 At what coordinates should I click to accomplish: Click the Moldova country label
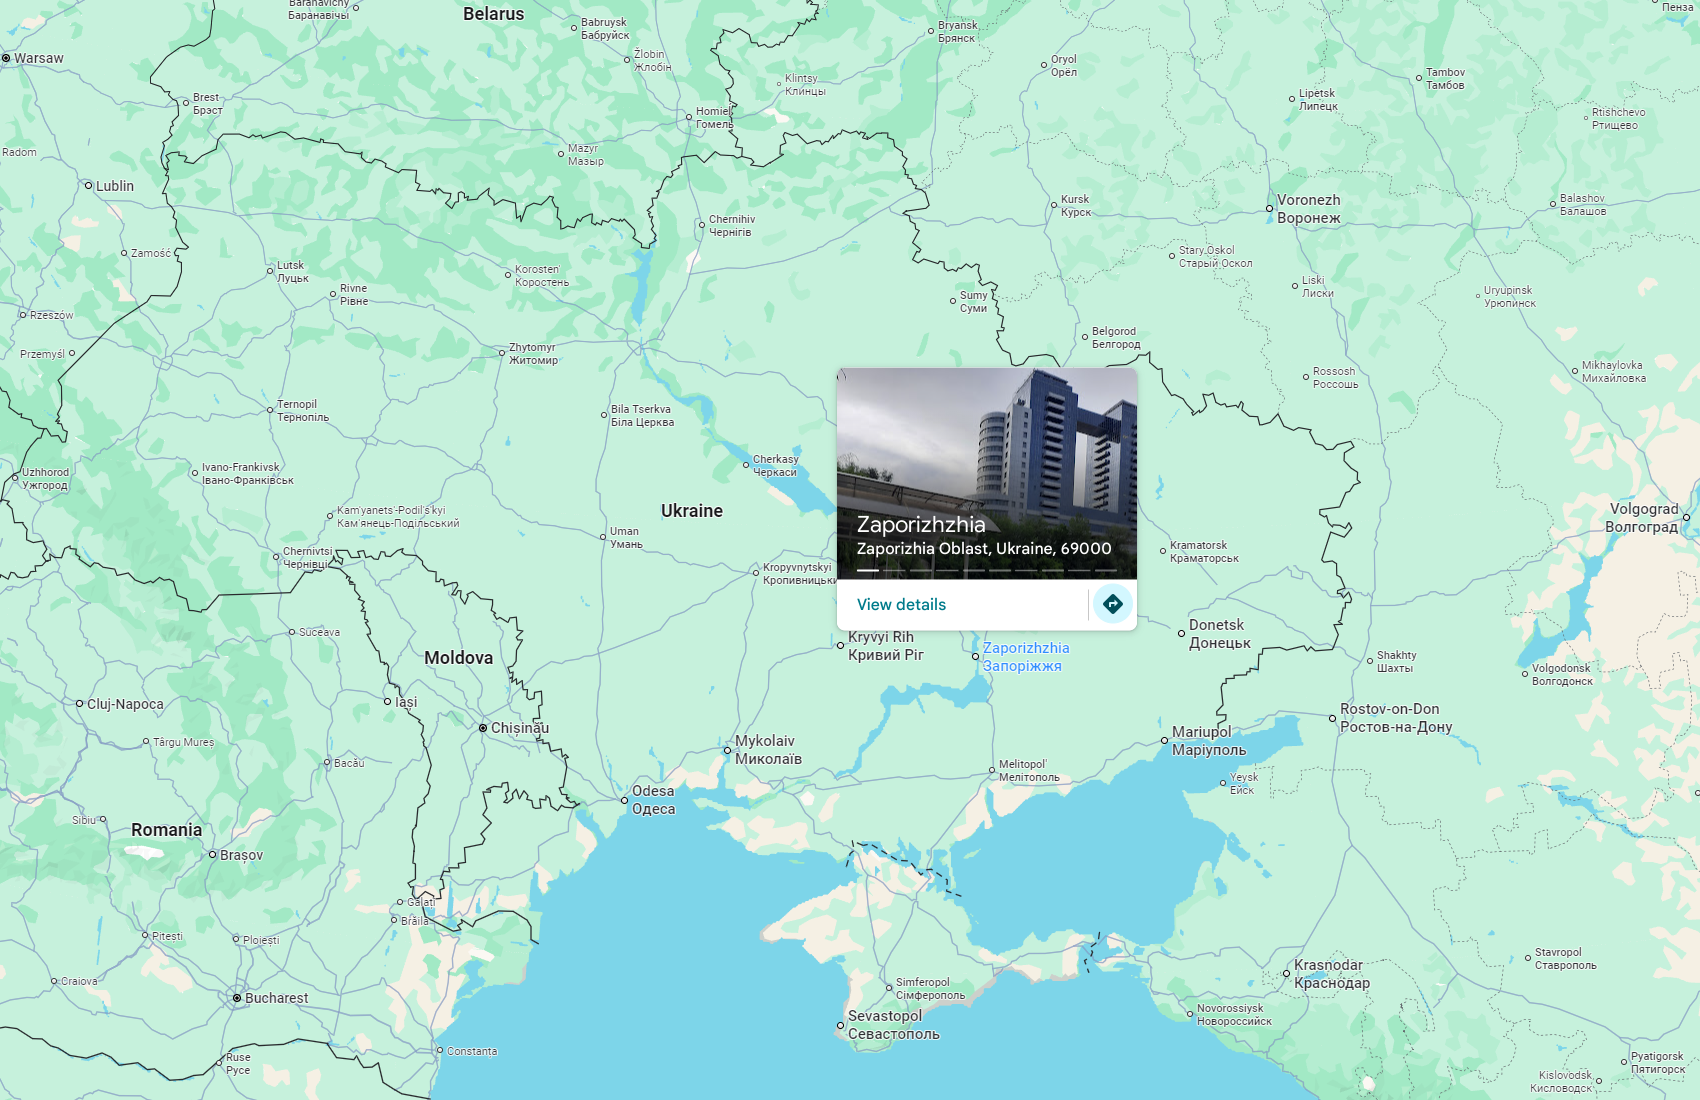click(459, 658)
